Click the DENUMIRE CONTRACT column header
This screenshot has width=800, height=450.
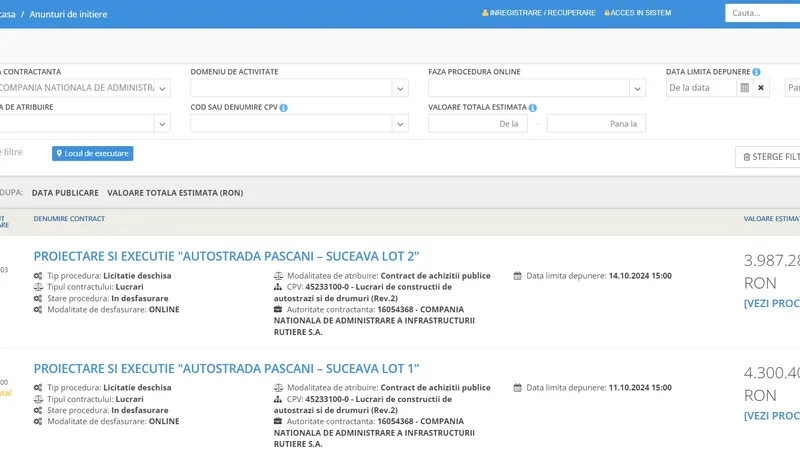click(x=69, y=218)
